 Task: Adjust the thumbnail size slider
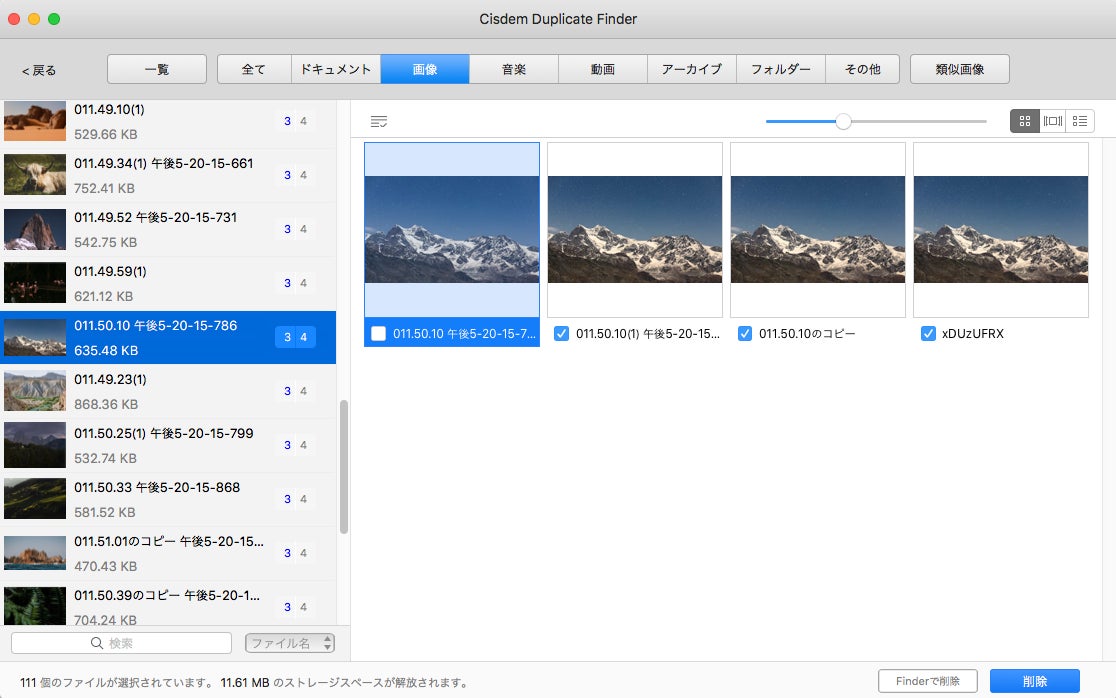point(843,122)
